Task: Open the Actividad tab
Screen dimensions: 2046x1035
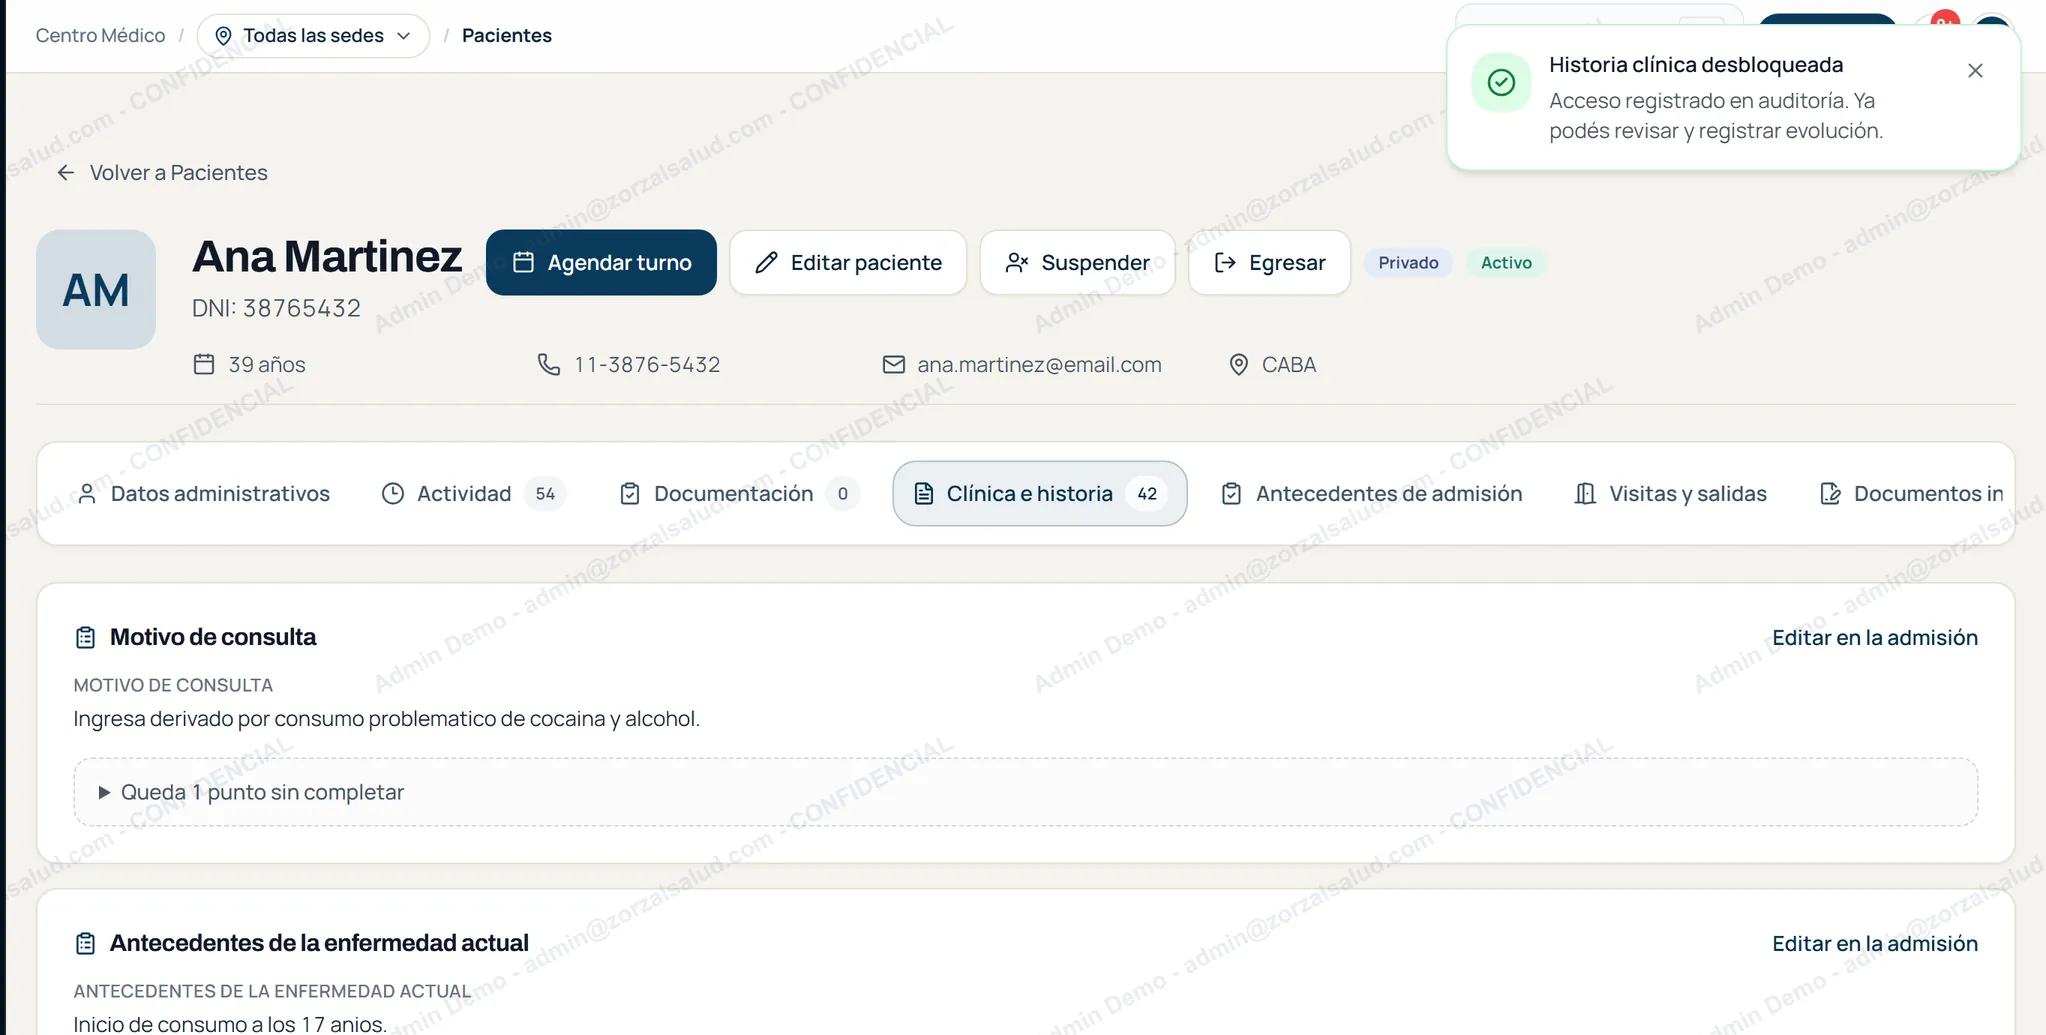Action: (x=473, y=494)
